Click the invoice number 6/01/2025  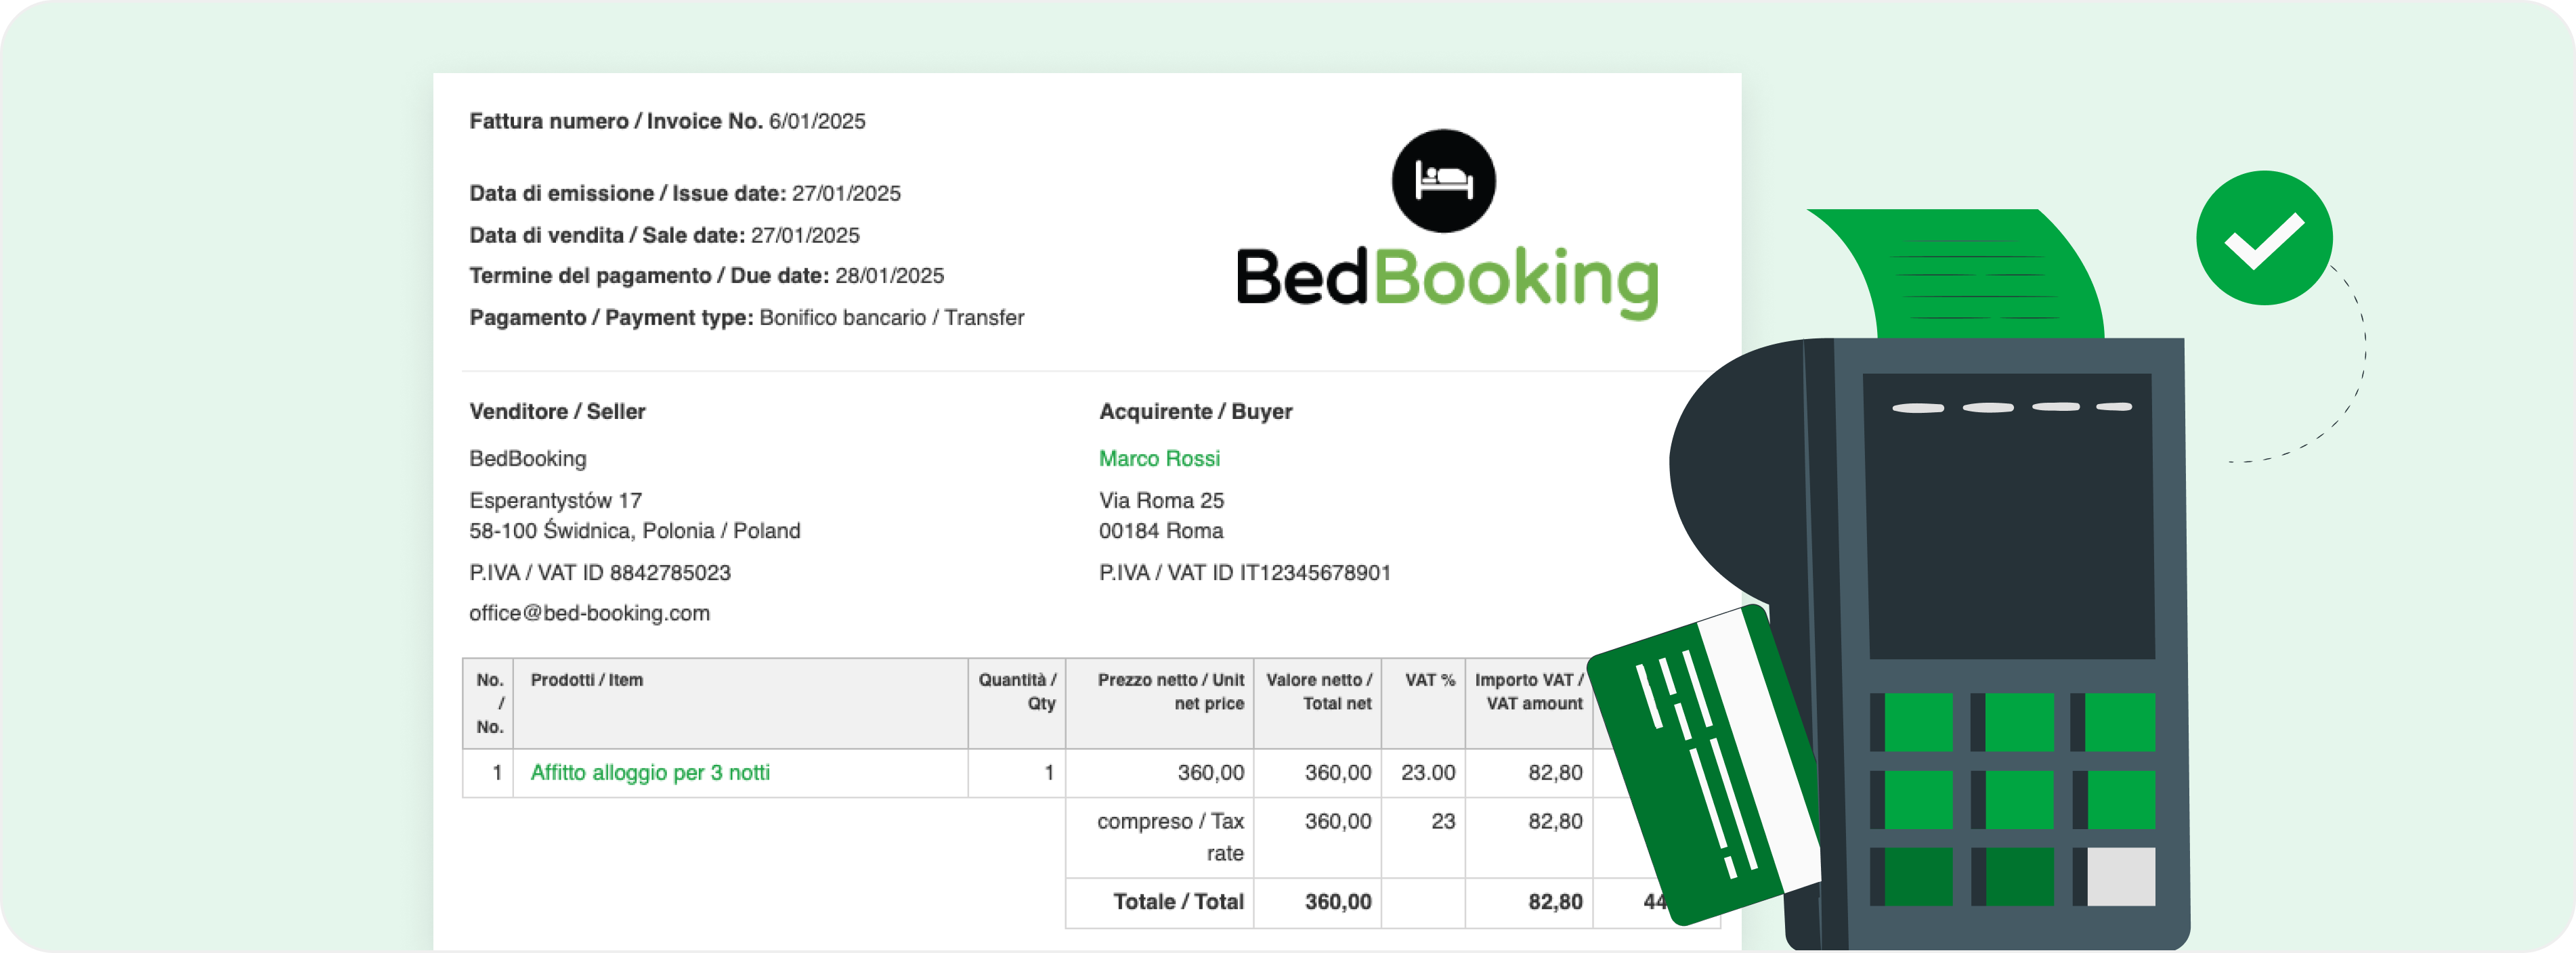[x=817, y=121]
